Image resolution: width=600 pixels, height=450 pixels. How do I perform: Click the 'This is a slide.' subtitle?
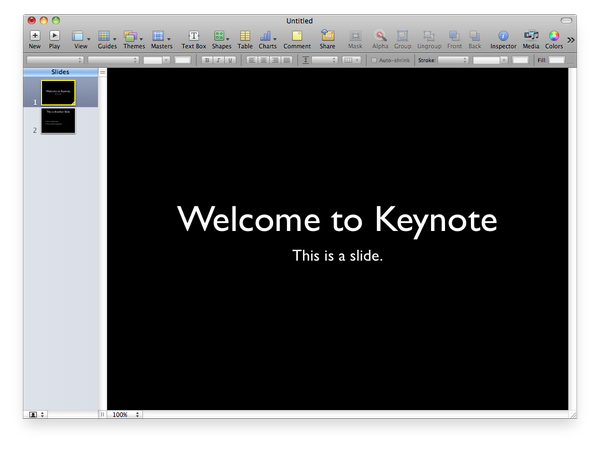(x=337, y=256)
